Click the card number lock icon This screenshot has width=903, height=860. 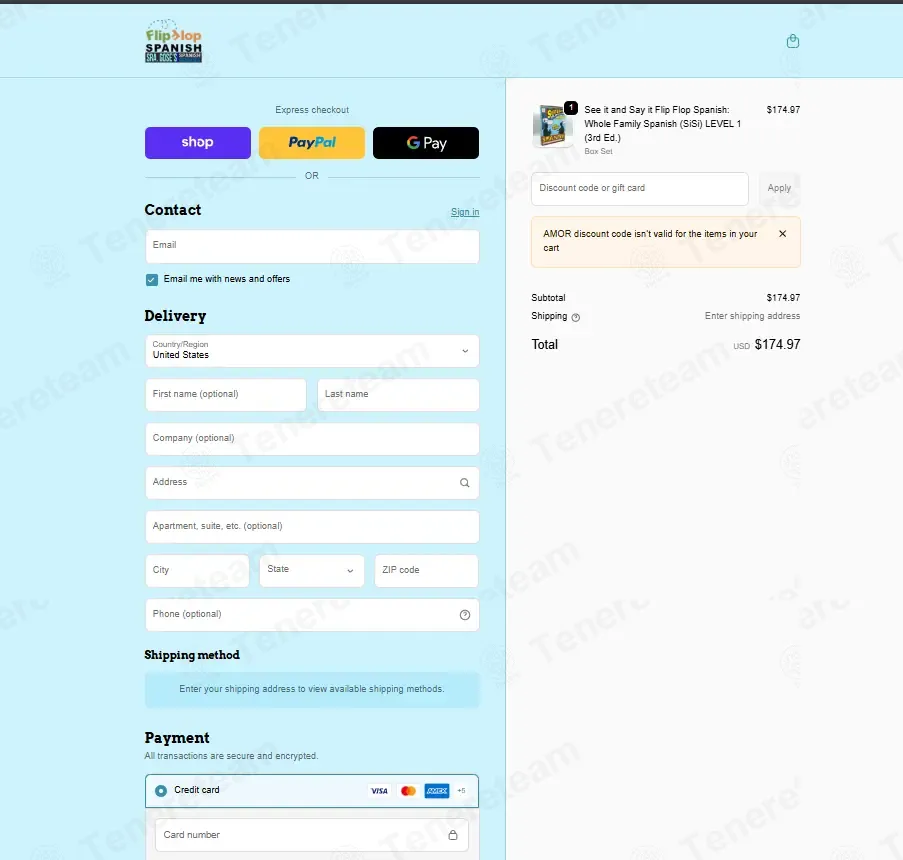click(x=453, y=835)
